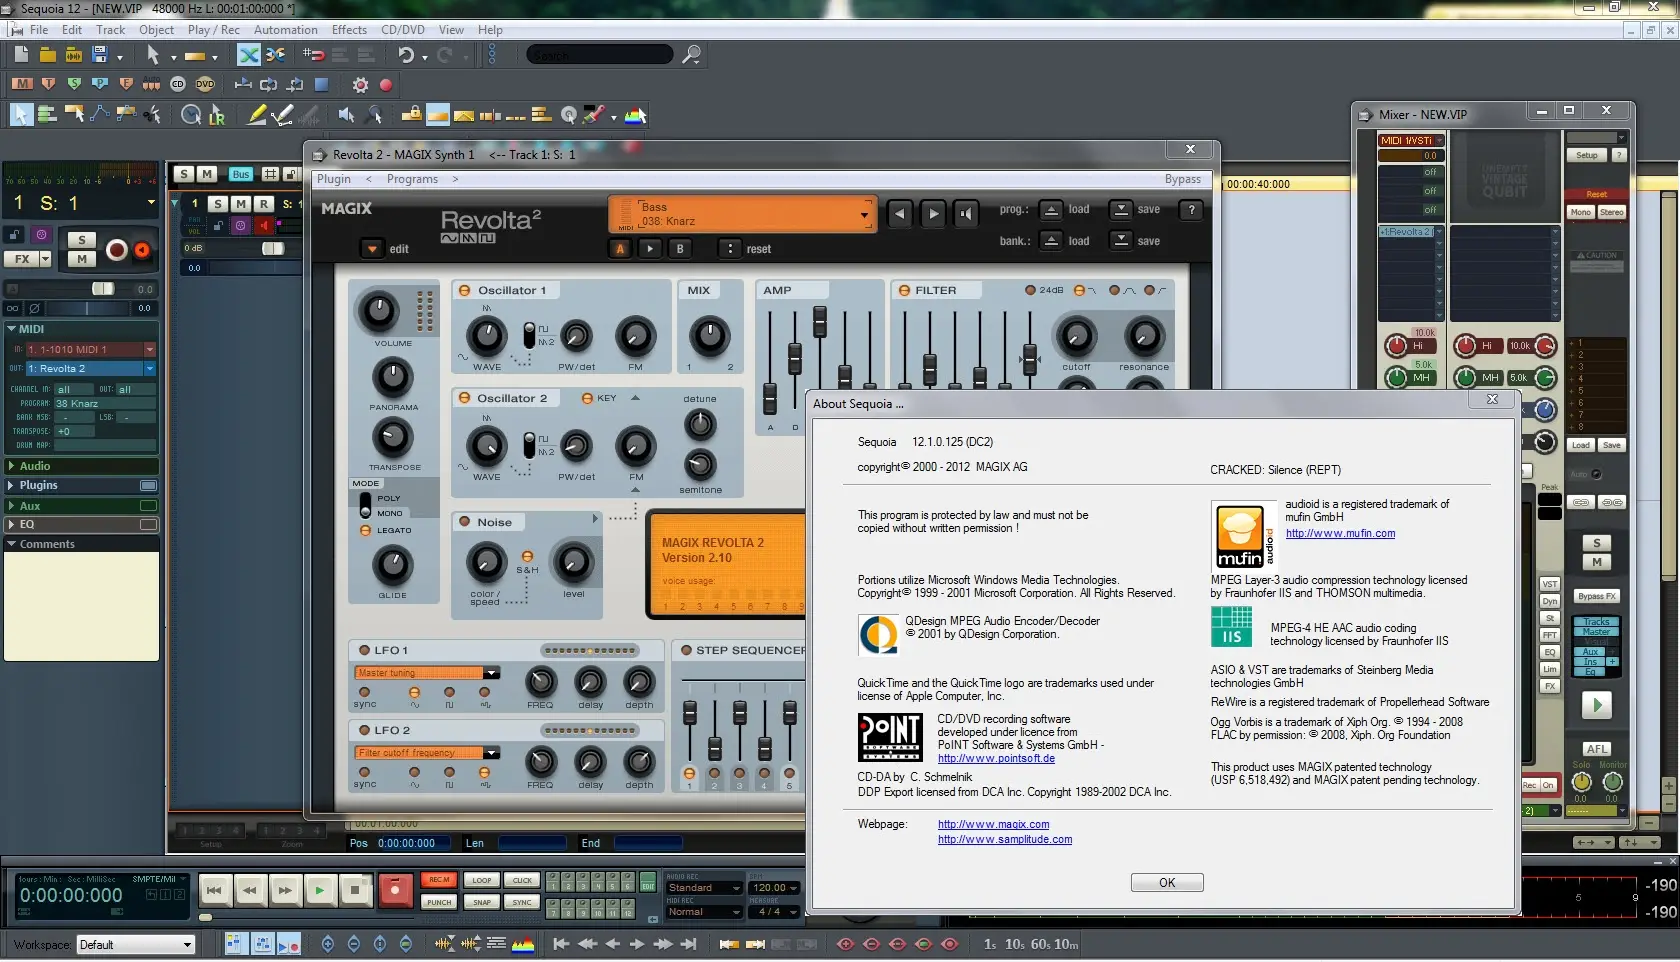The image size is (1680, 962).
Task: Click the undo arrow in the toolbar
Action: (x=405, y=55)
